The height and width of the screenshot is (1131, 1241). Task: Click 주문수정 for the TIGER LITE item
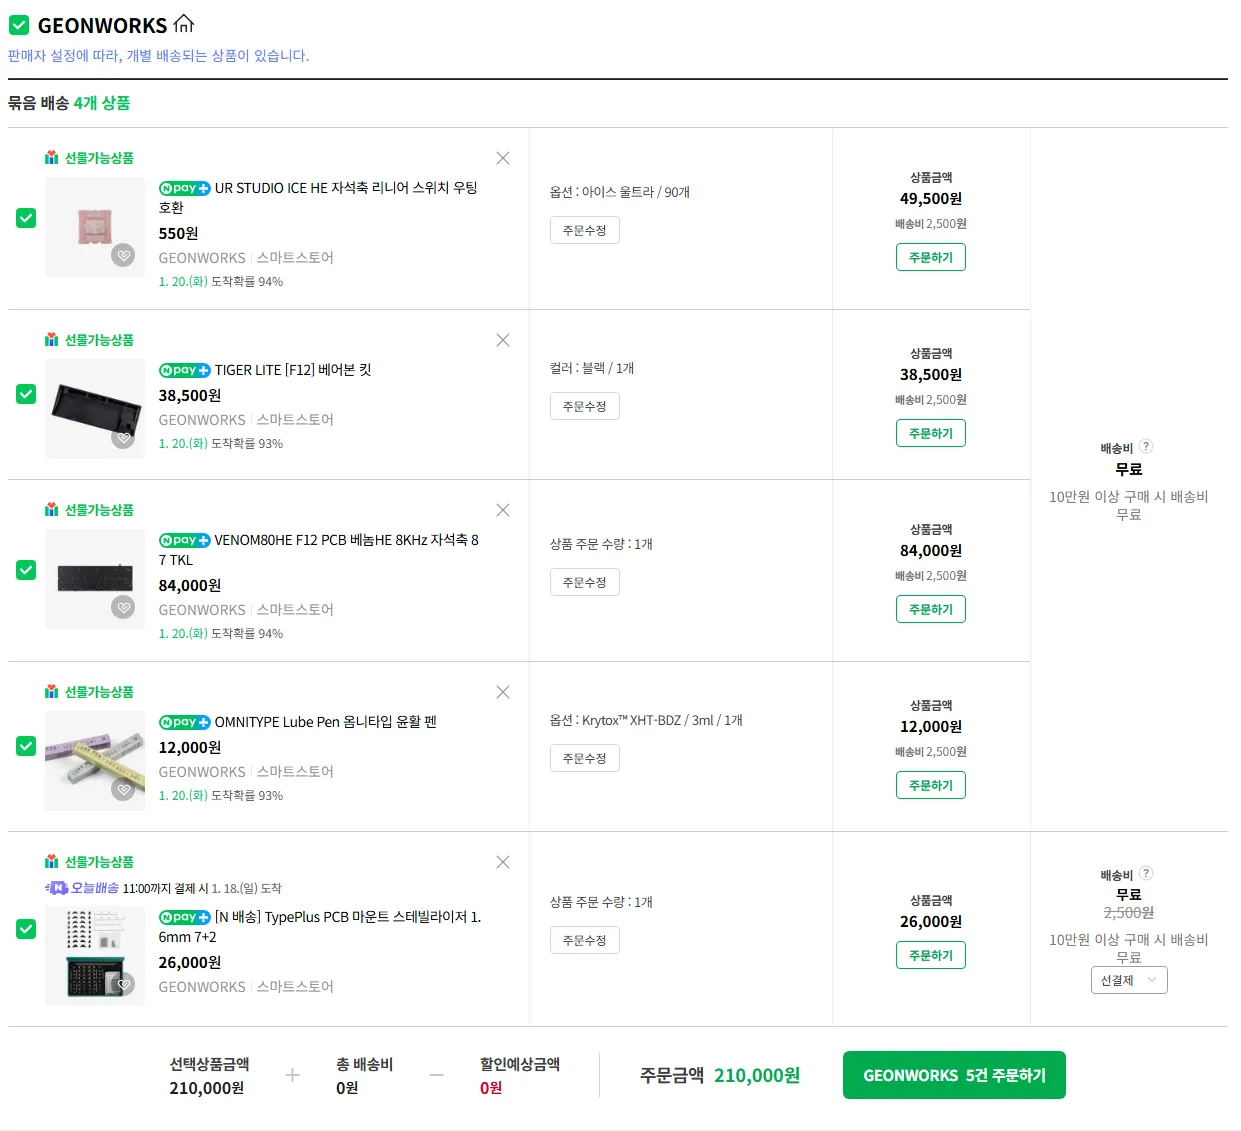[584, 405]
